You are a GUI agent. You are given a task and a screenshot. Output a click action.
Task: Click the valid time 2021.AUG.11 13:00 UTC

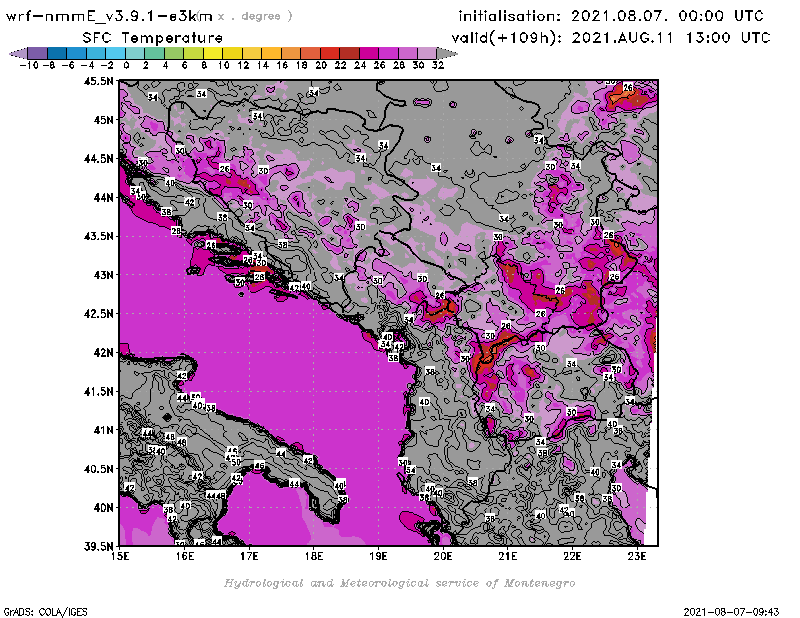(x=671, y=38)
